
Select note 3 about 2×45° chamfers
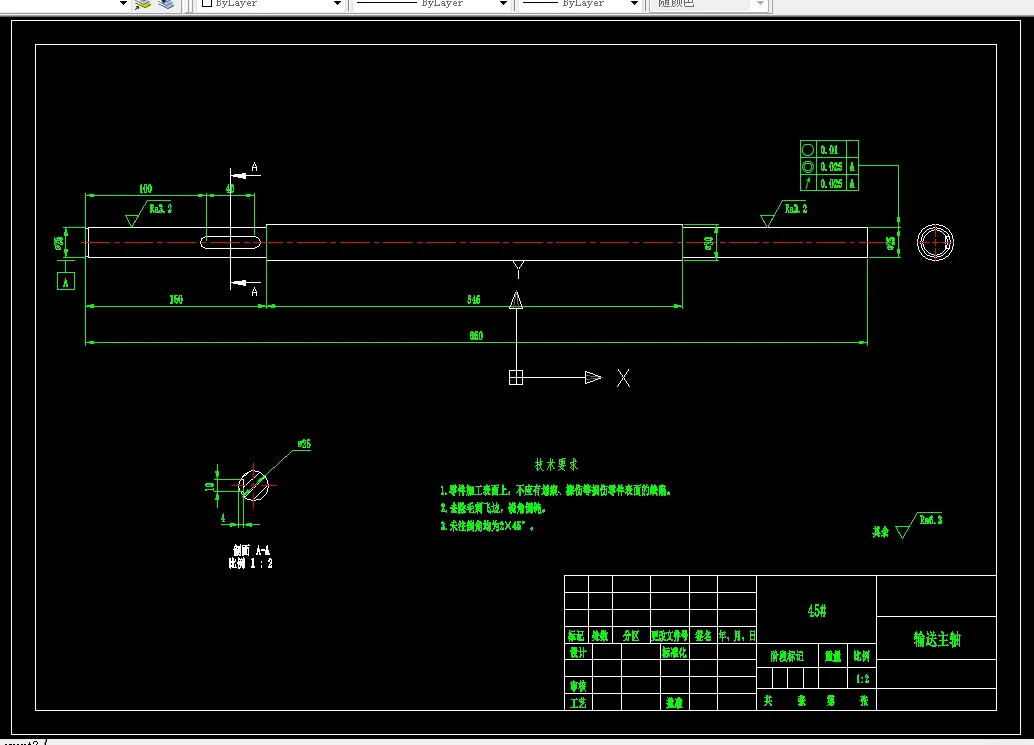click(487, 526)
